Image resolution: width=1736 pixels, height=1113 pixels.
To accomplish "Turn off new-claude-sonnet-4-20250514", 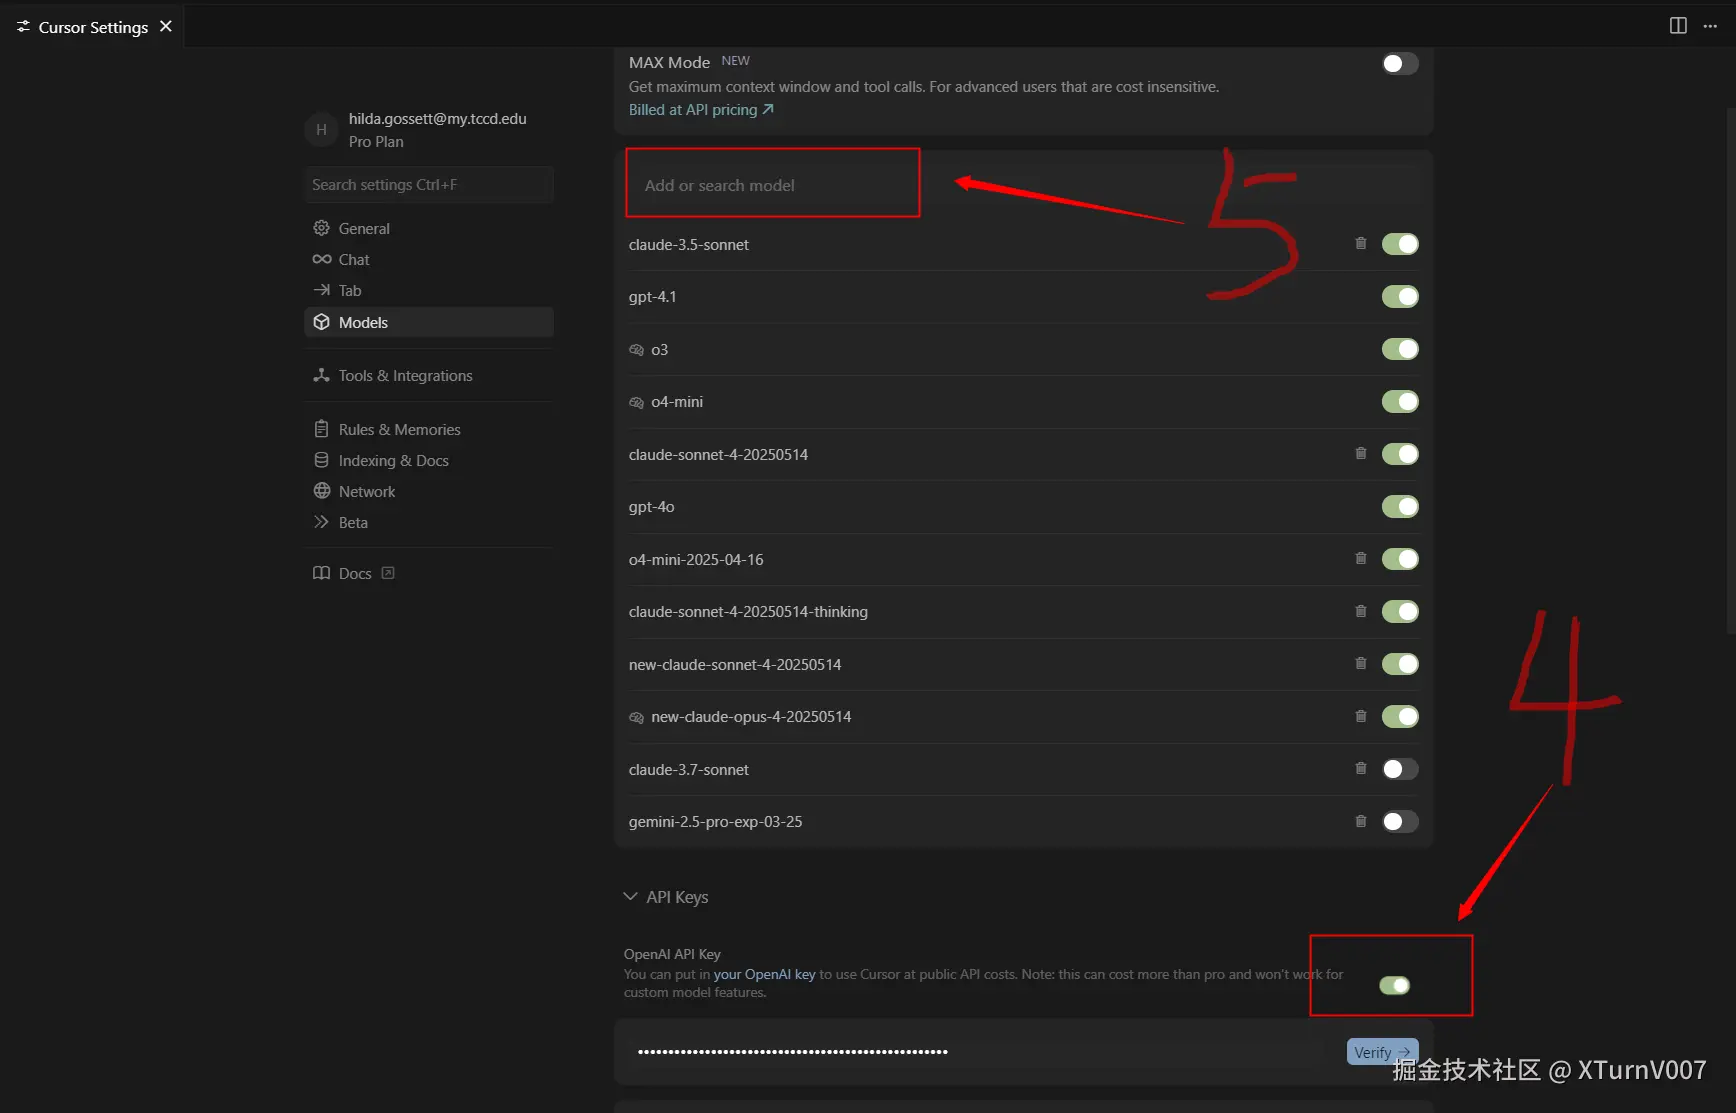I will [x=1400, y=664].
